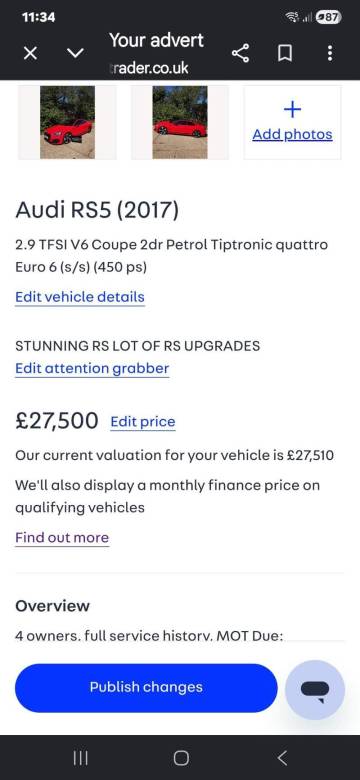Bookmark this page using bookmark icon

tap(285, 53)
